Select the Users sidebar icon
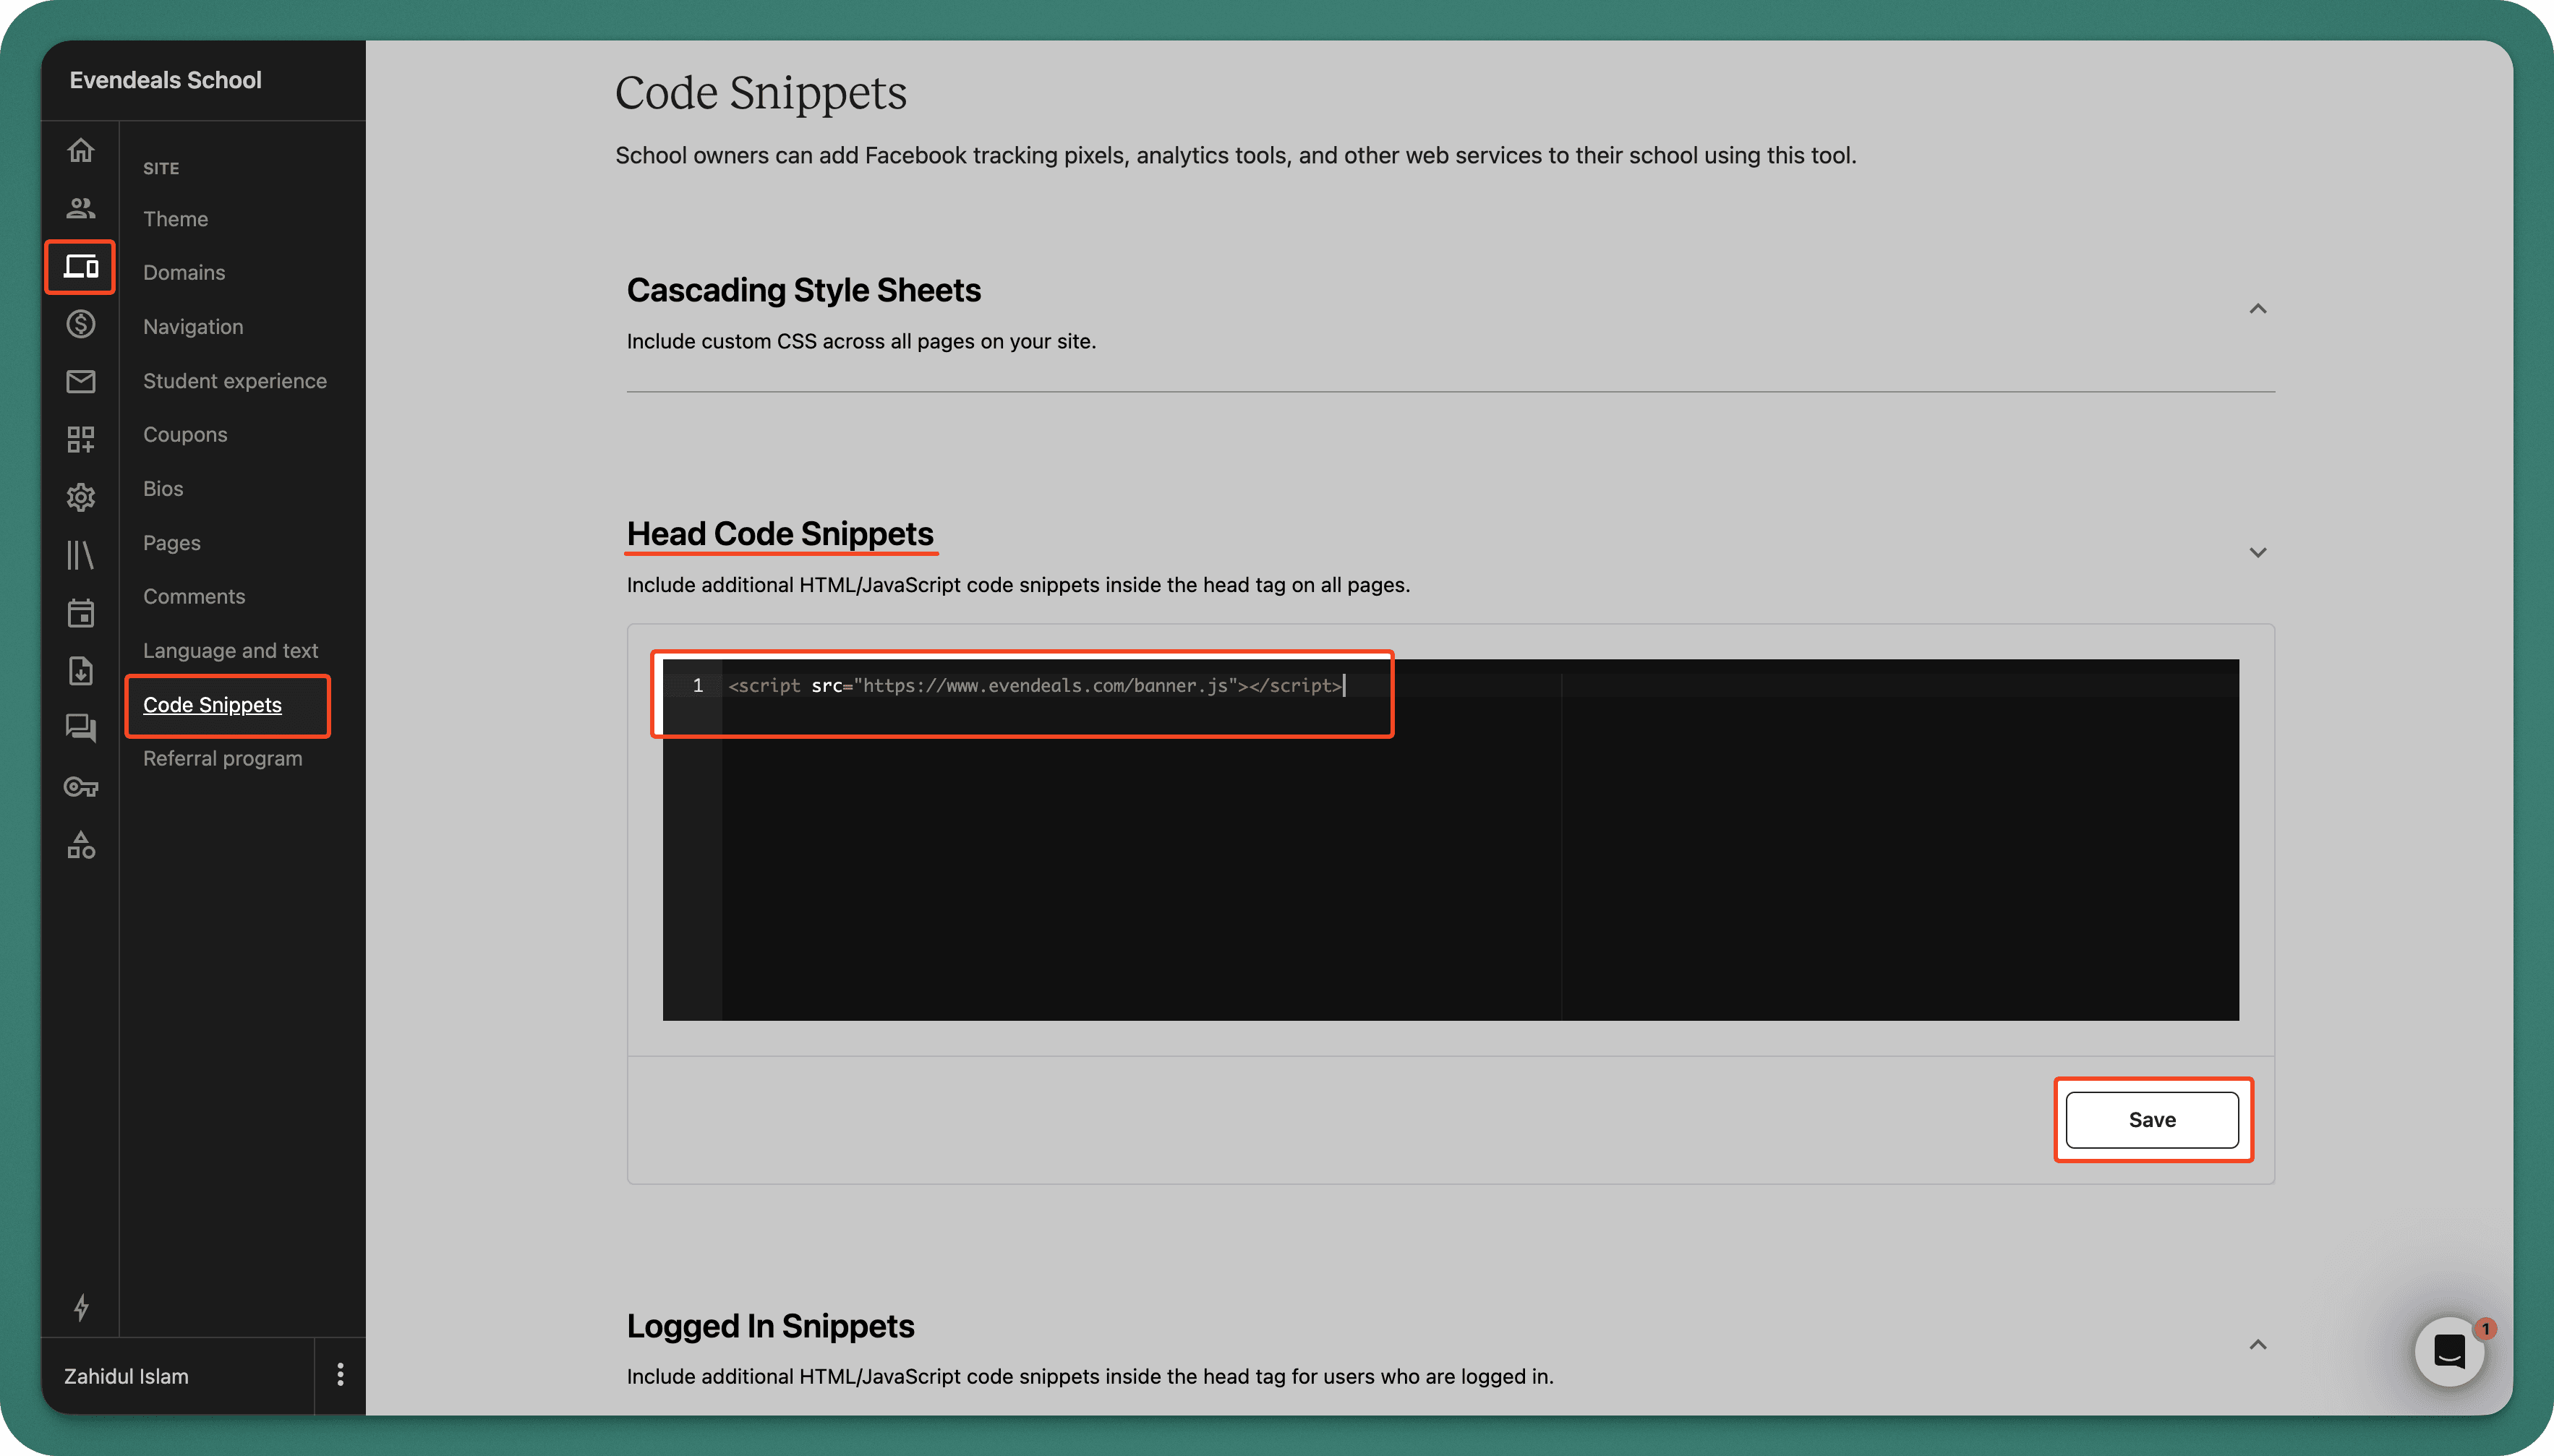 80,208
